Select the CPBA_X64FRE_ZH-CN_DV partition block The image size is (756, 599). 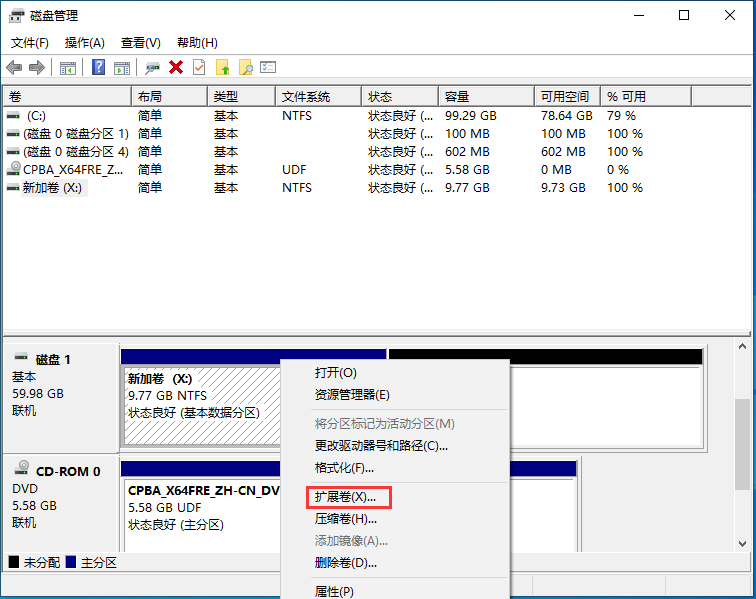click(x=202, y=507)
